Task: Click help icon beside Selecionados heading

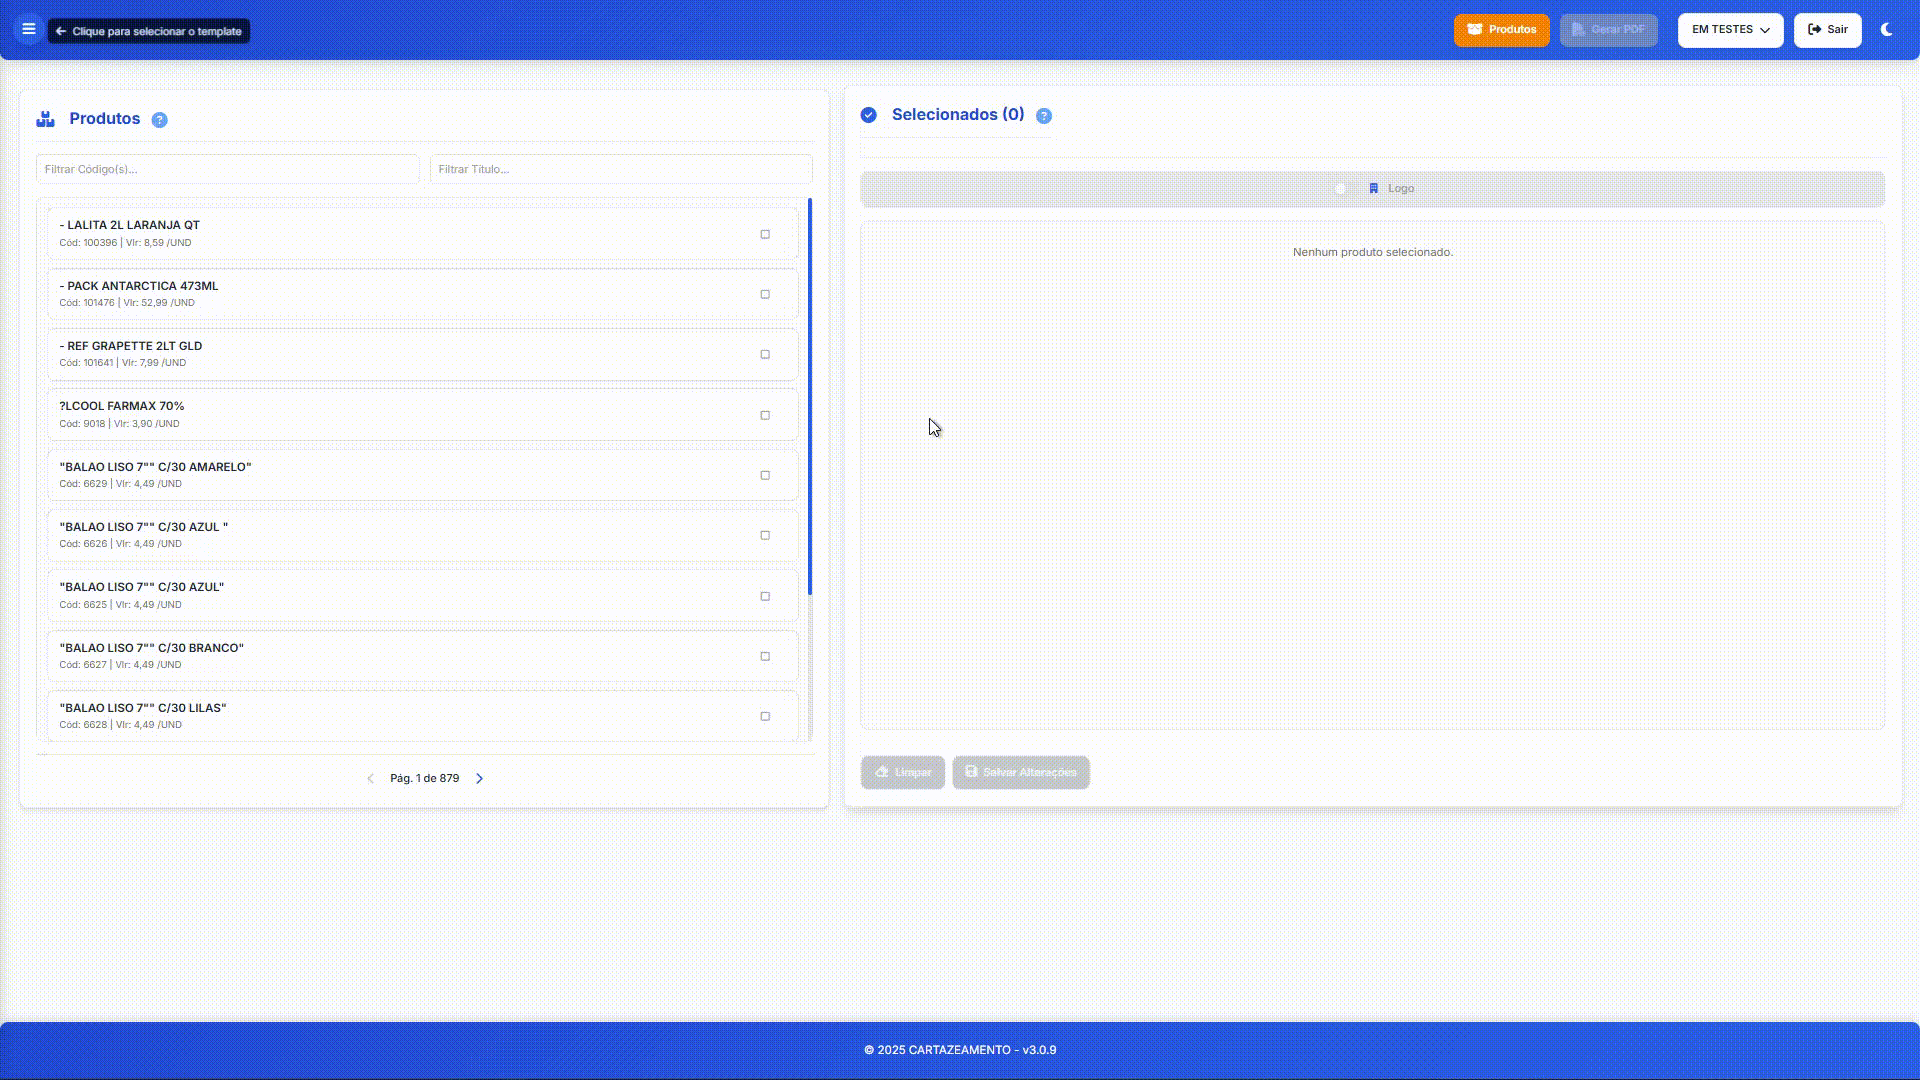Action: [x=1044, y=116]
